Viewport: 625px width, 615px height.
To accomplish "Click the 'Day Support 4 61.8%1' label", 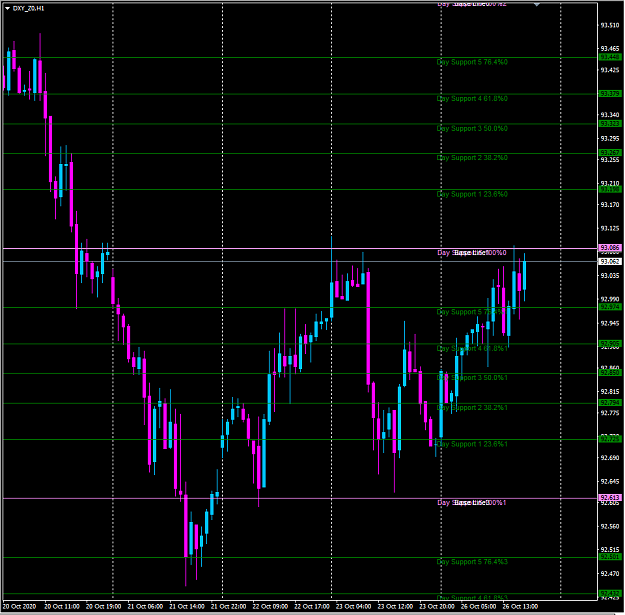I will click(x=472, y=348).
